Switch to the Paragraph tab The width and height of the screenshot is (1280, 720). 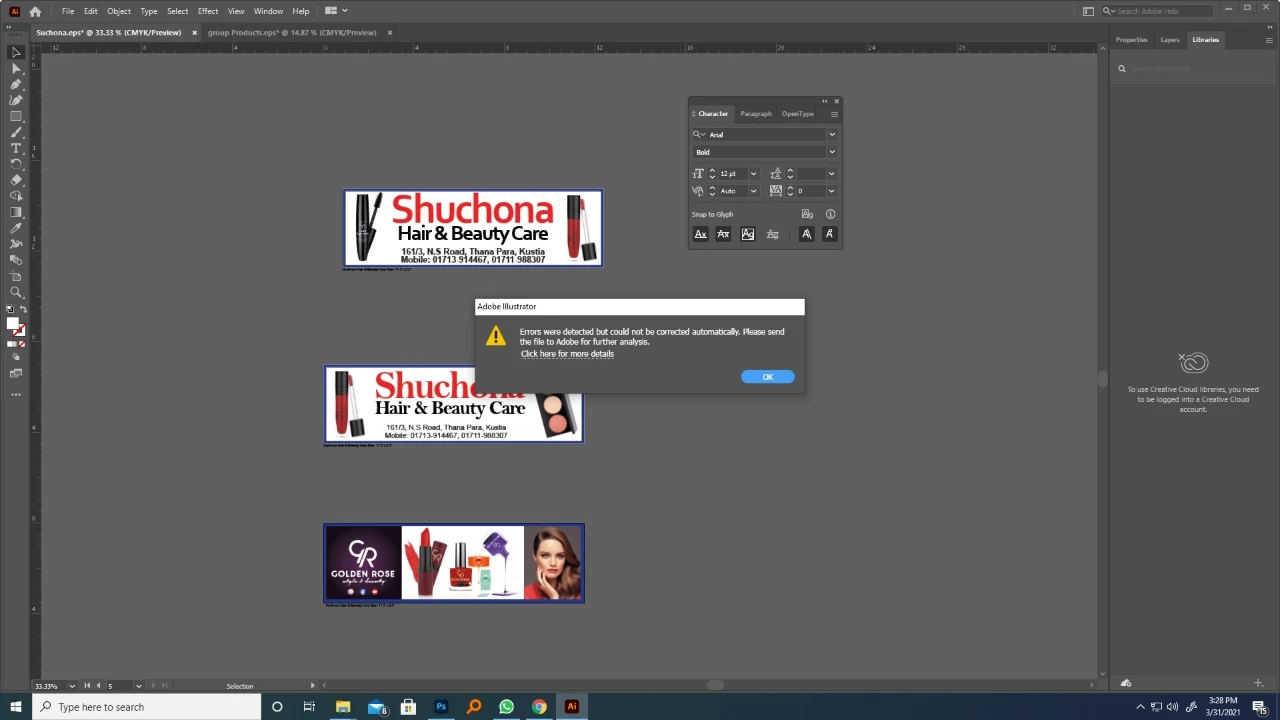tap(756, 114)
